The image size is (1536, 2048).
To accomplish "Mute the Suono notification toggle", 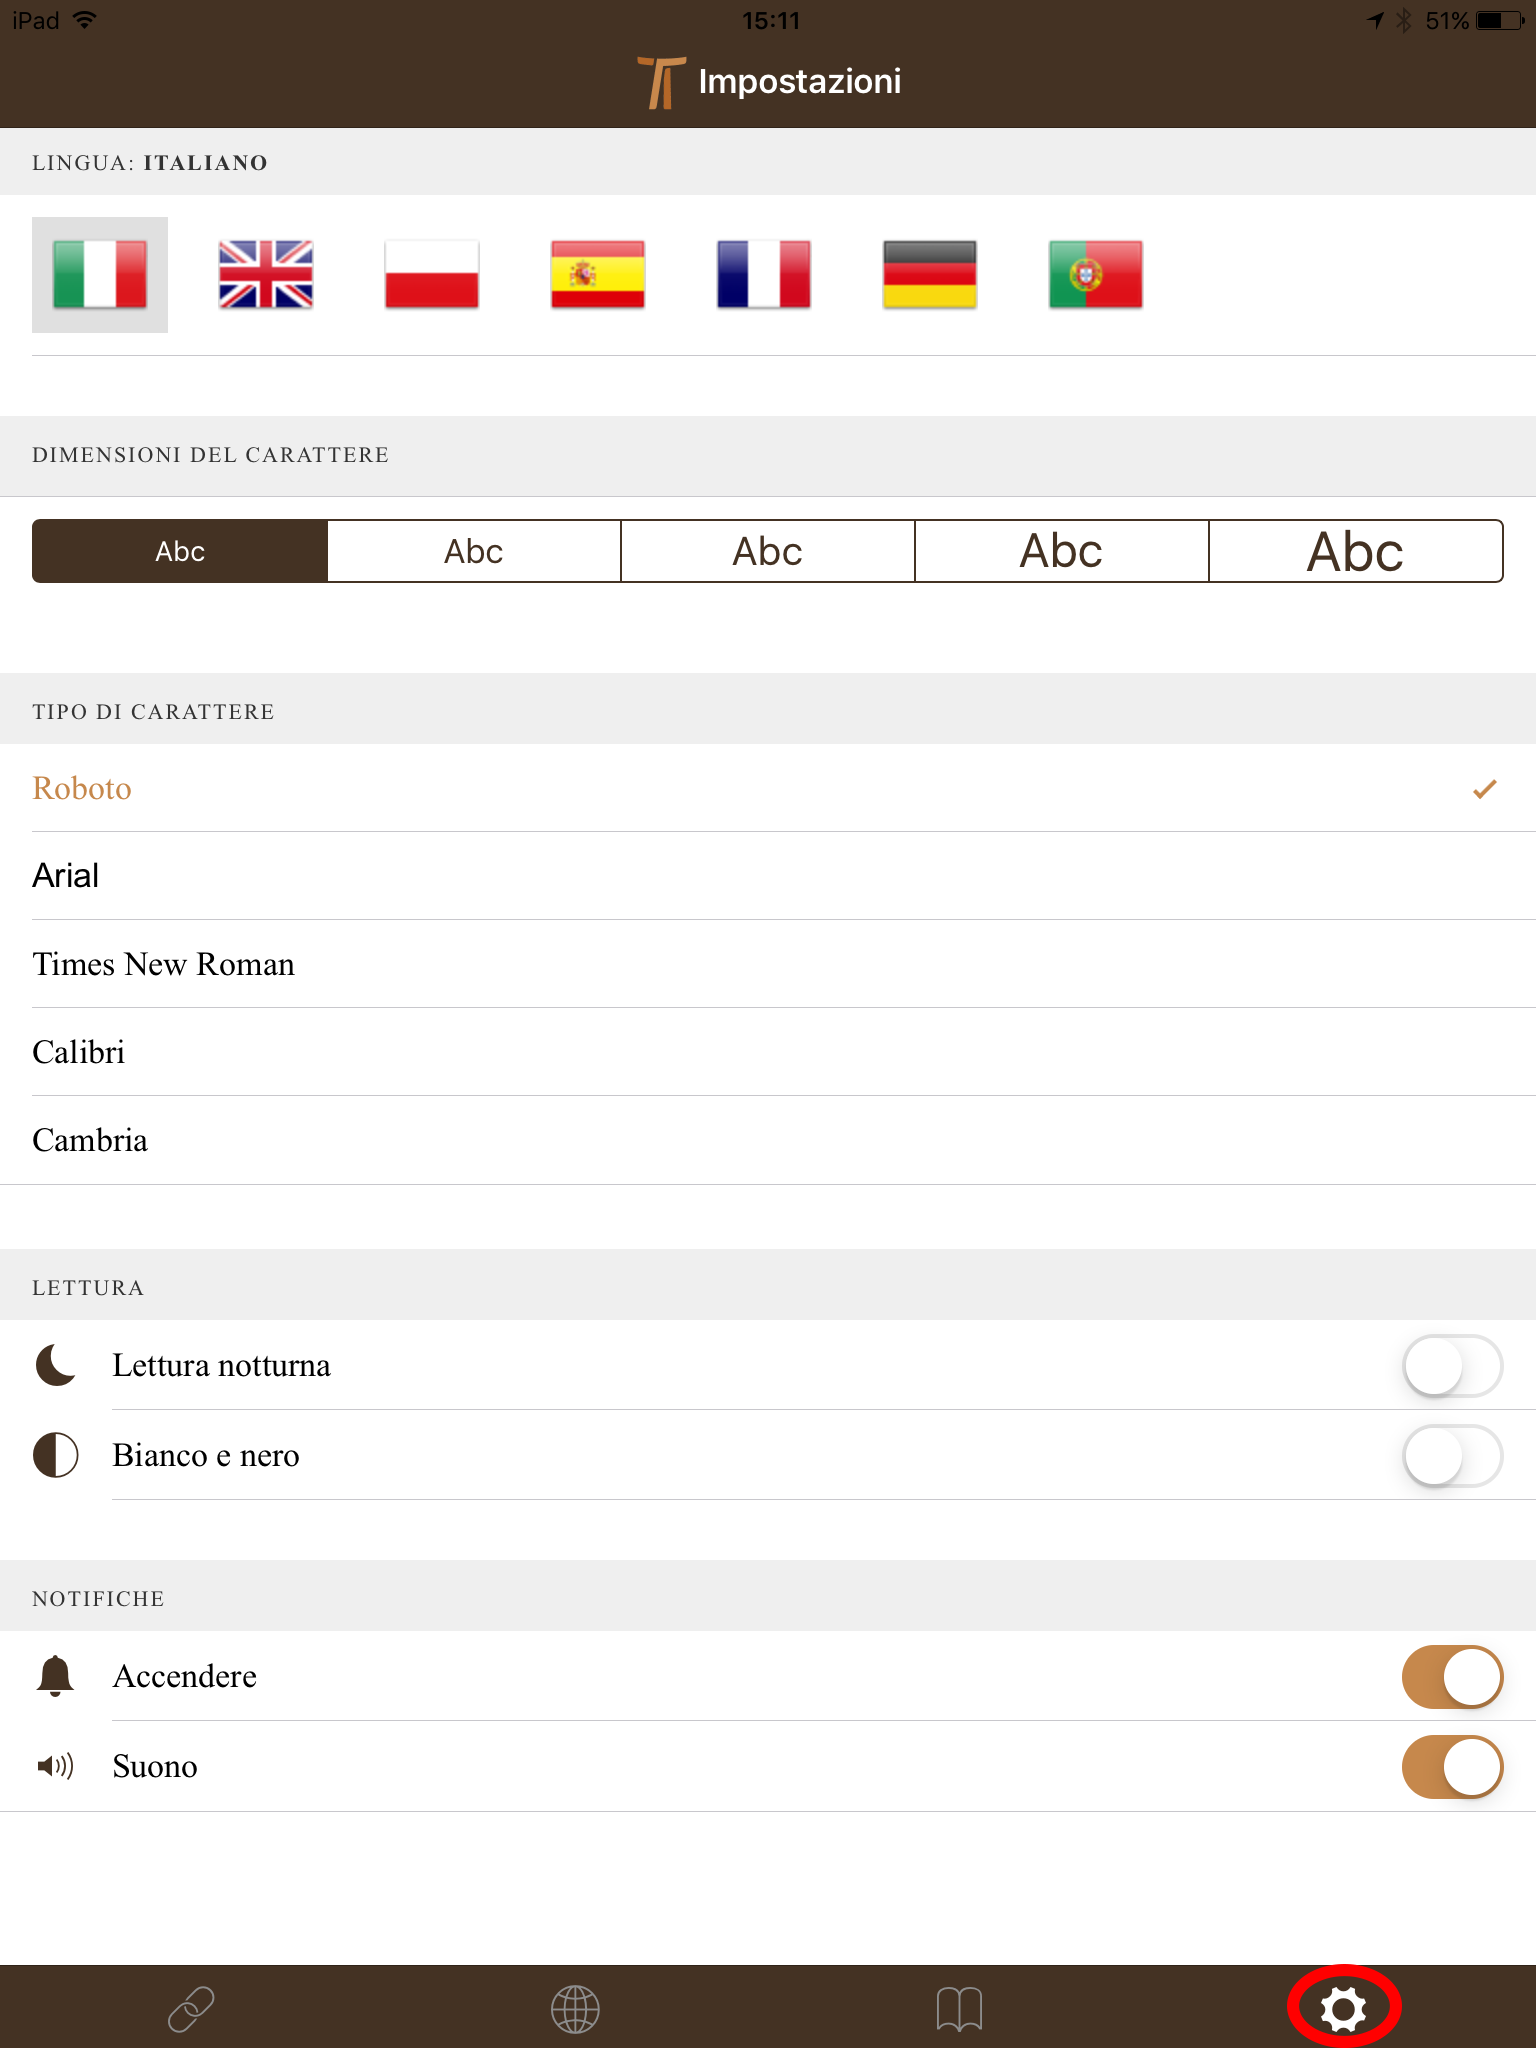I will (1452, 1767).
